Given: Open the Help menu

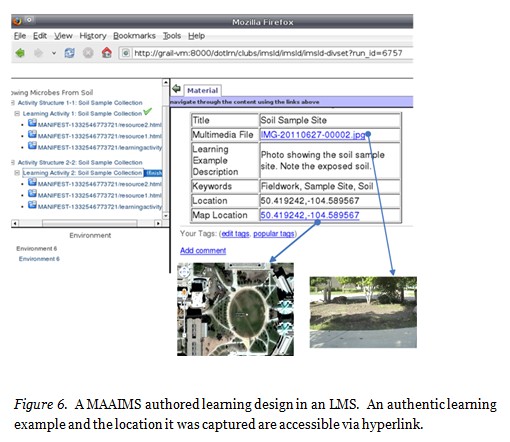Looking at the screenshot, I should point(196,36).
